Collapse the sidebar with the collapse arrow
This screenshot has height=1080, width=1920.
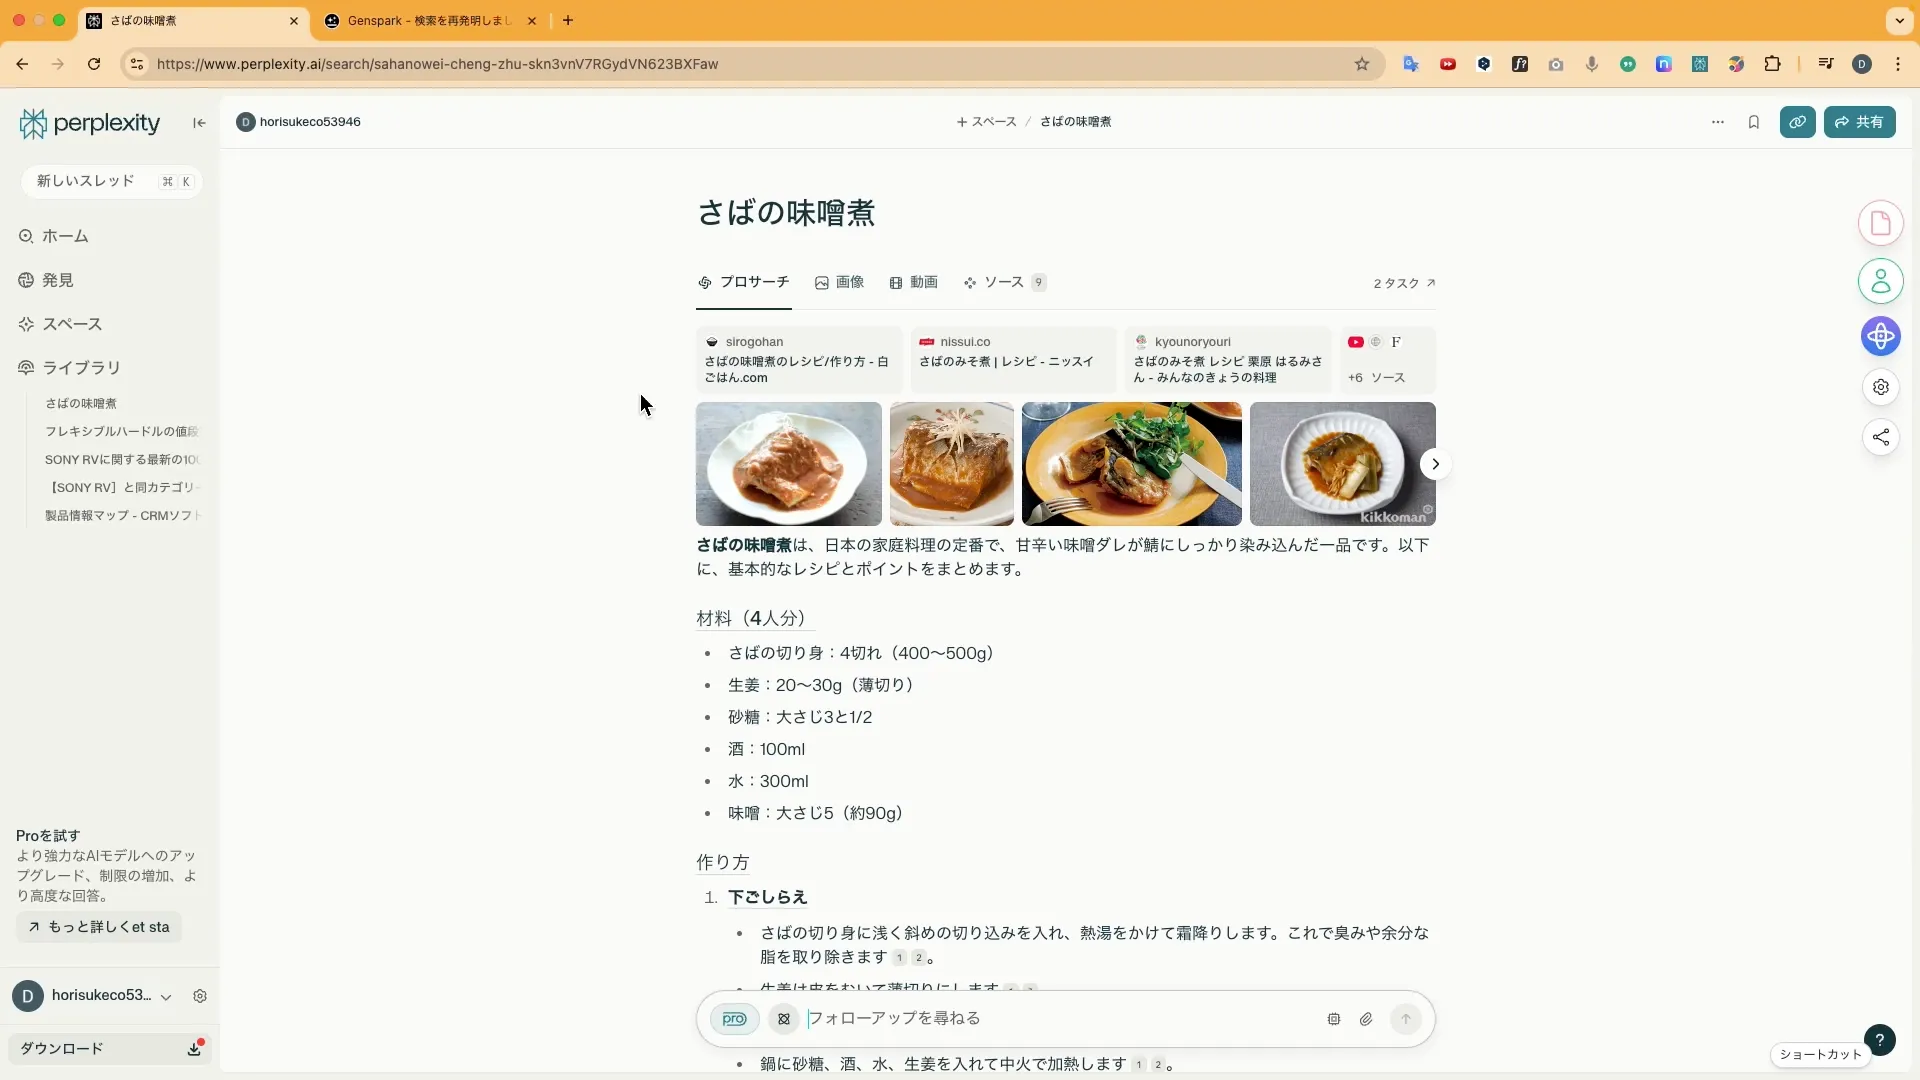tap(198, 122)
